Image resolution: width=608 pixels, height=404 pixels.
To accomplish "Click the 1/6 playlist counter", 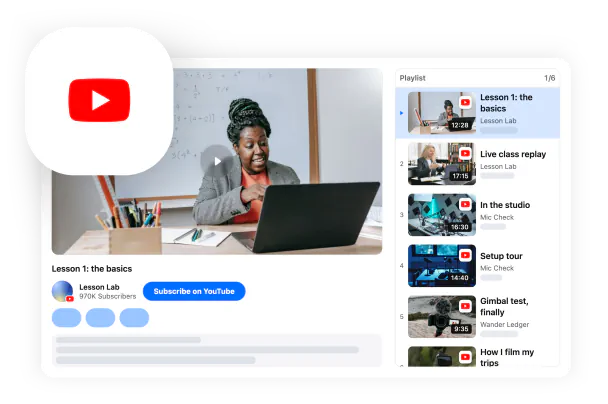I will click(549, 78).
